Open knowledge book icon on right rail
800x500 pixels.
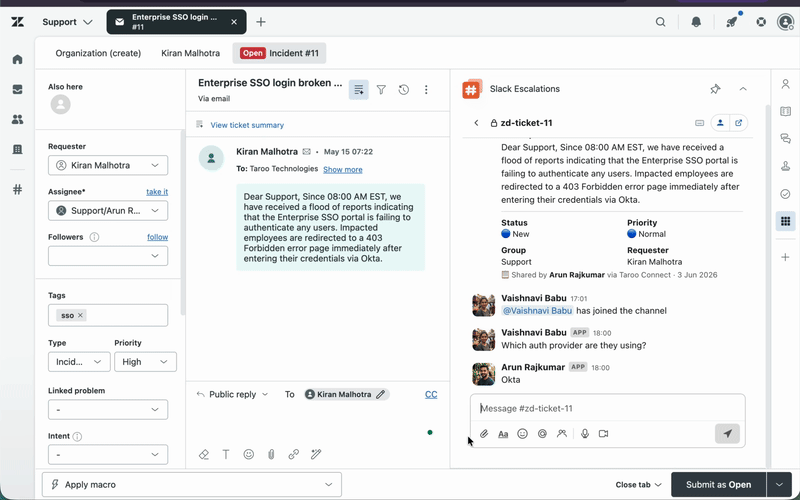[785, 111]
